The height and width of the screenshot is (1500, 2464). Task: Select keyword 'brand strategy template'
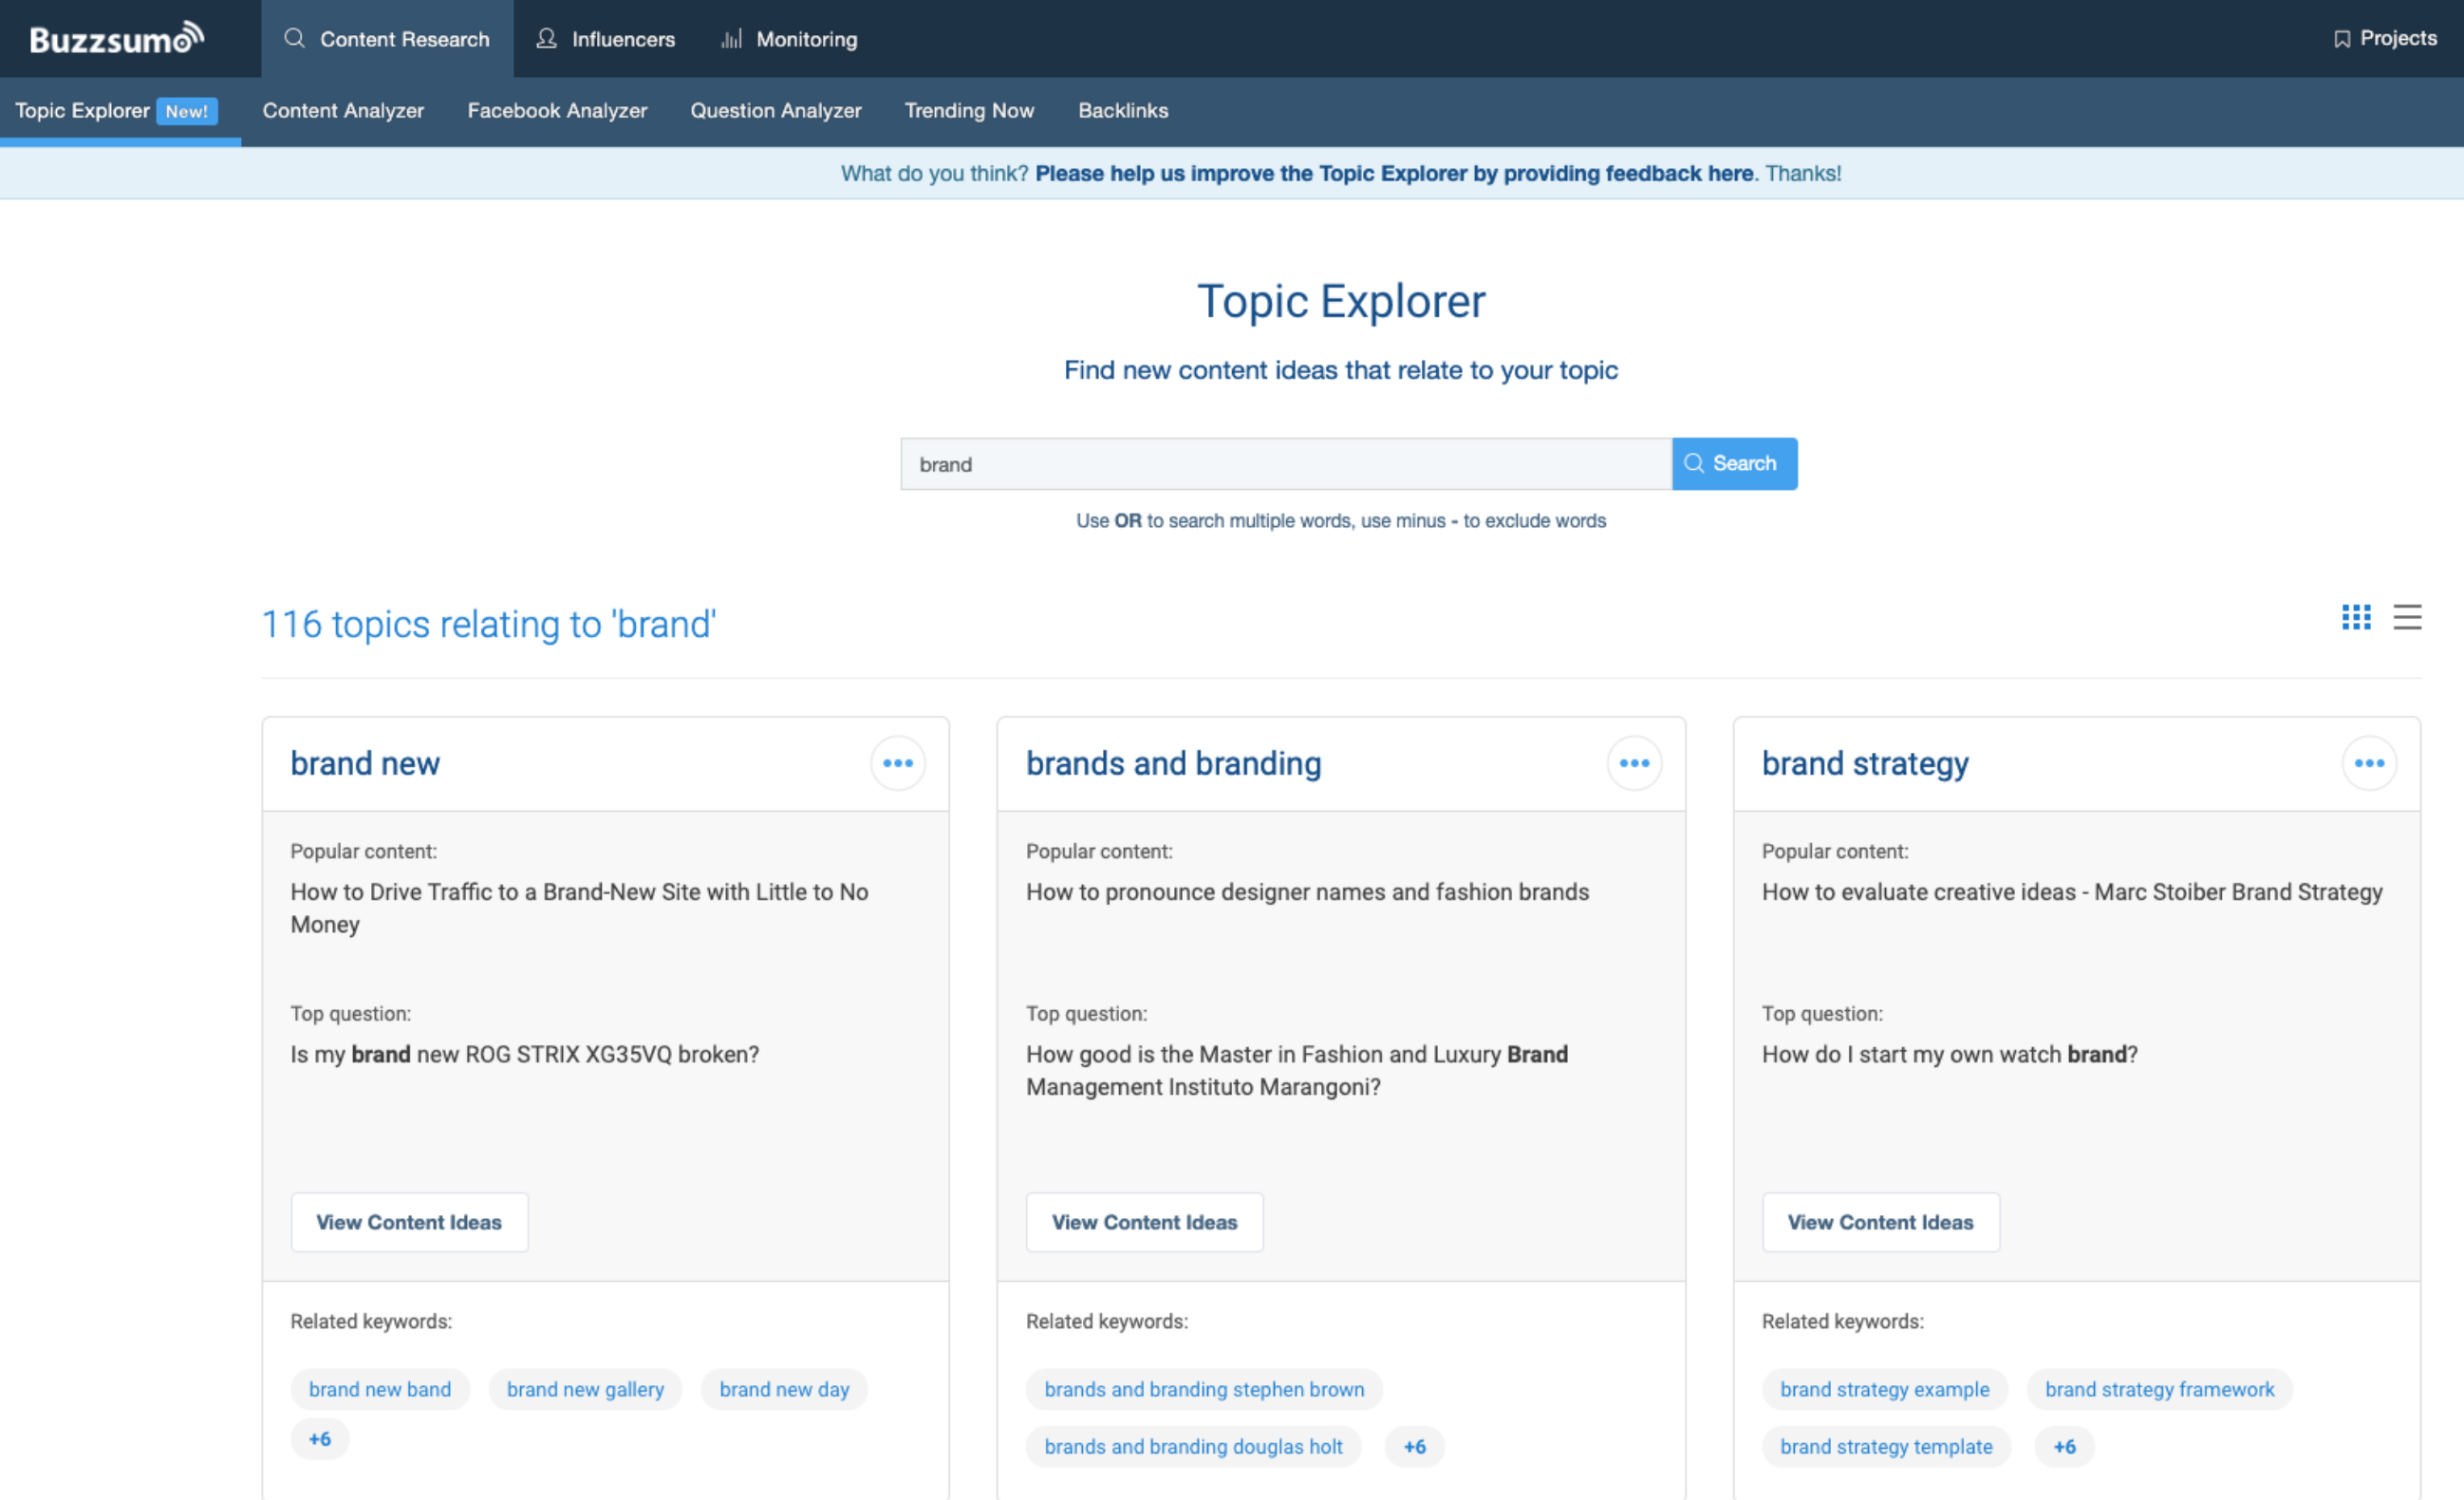(x=1886, y=1446)
